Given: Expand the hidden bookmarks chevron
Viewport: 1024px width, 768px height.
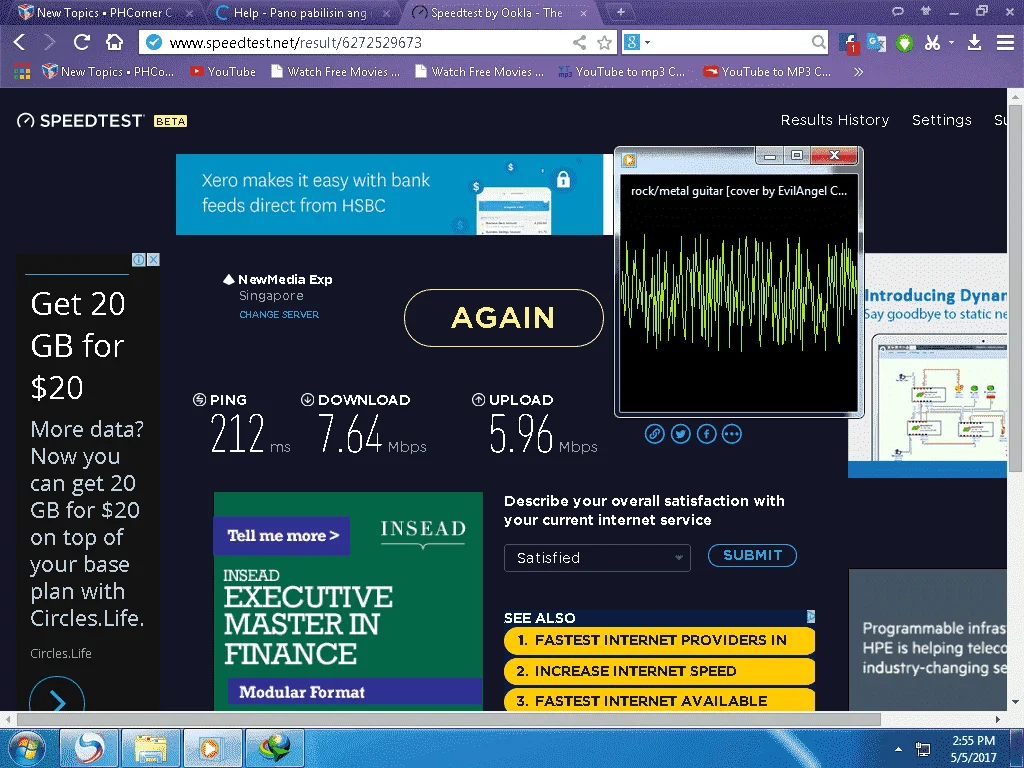Looking at the screenshot, I should 858,72.
